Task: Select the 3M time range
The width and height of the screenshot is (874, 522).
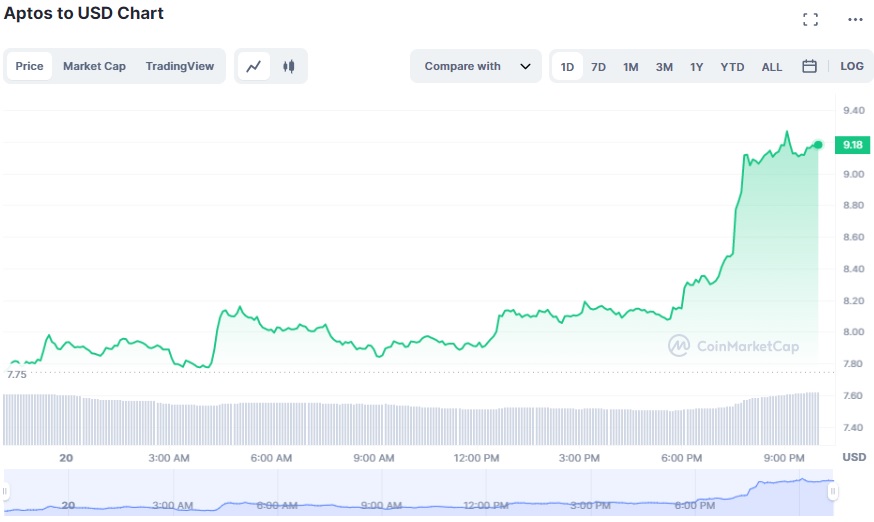Action: coord(664,67)
